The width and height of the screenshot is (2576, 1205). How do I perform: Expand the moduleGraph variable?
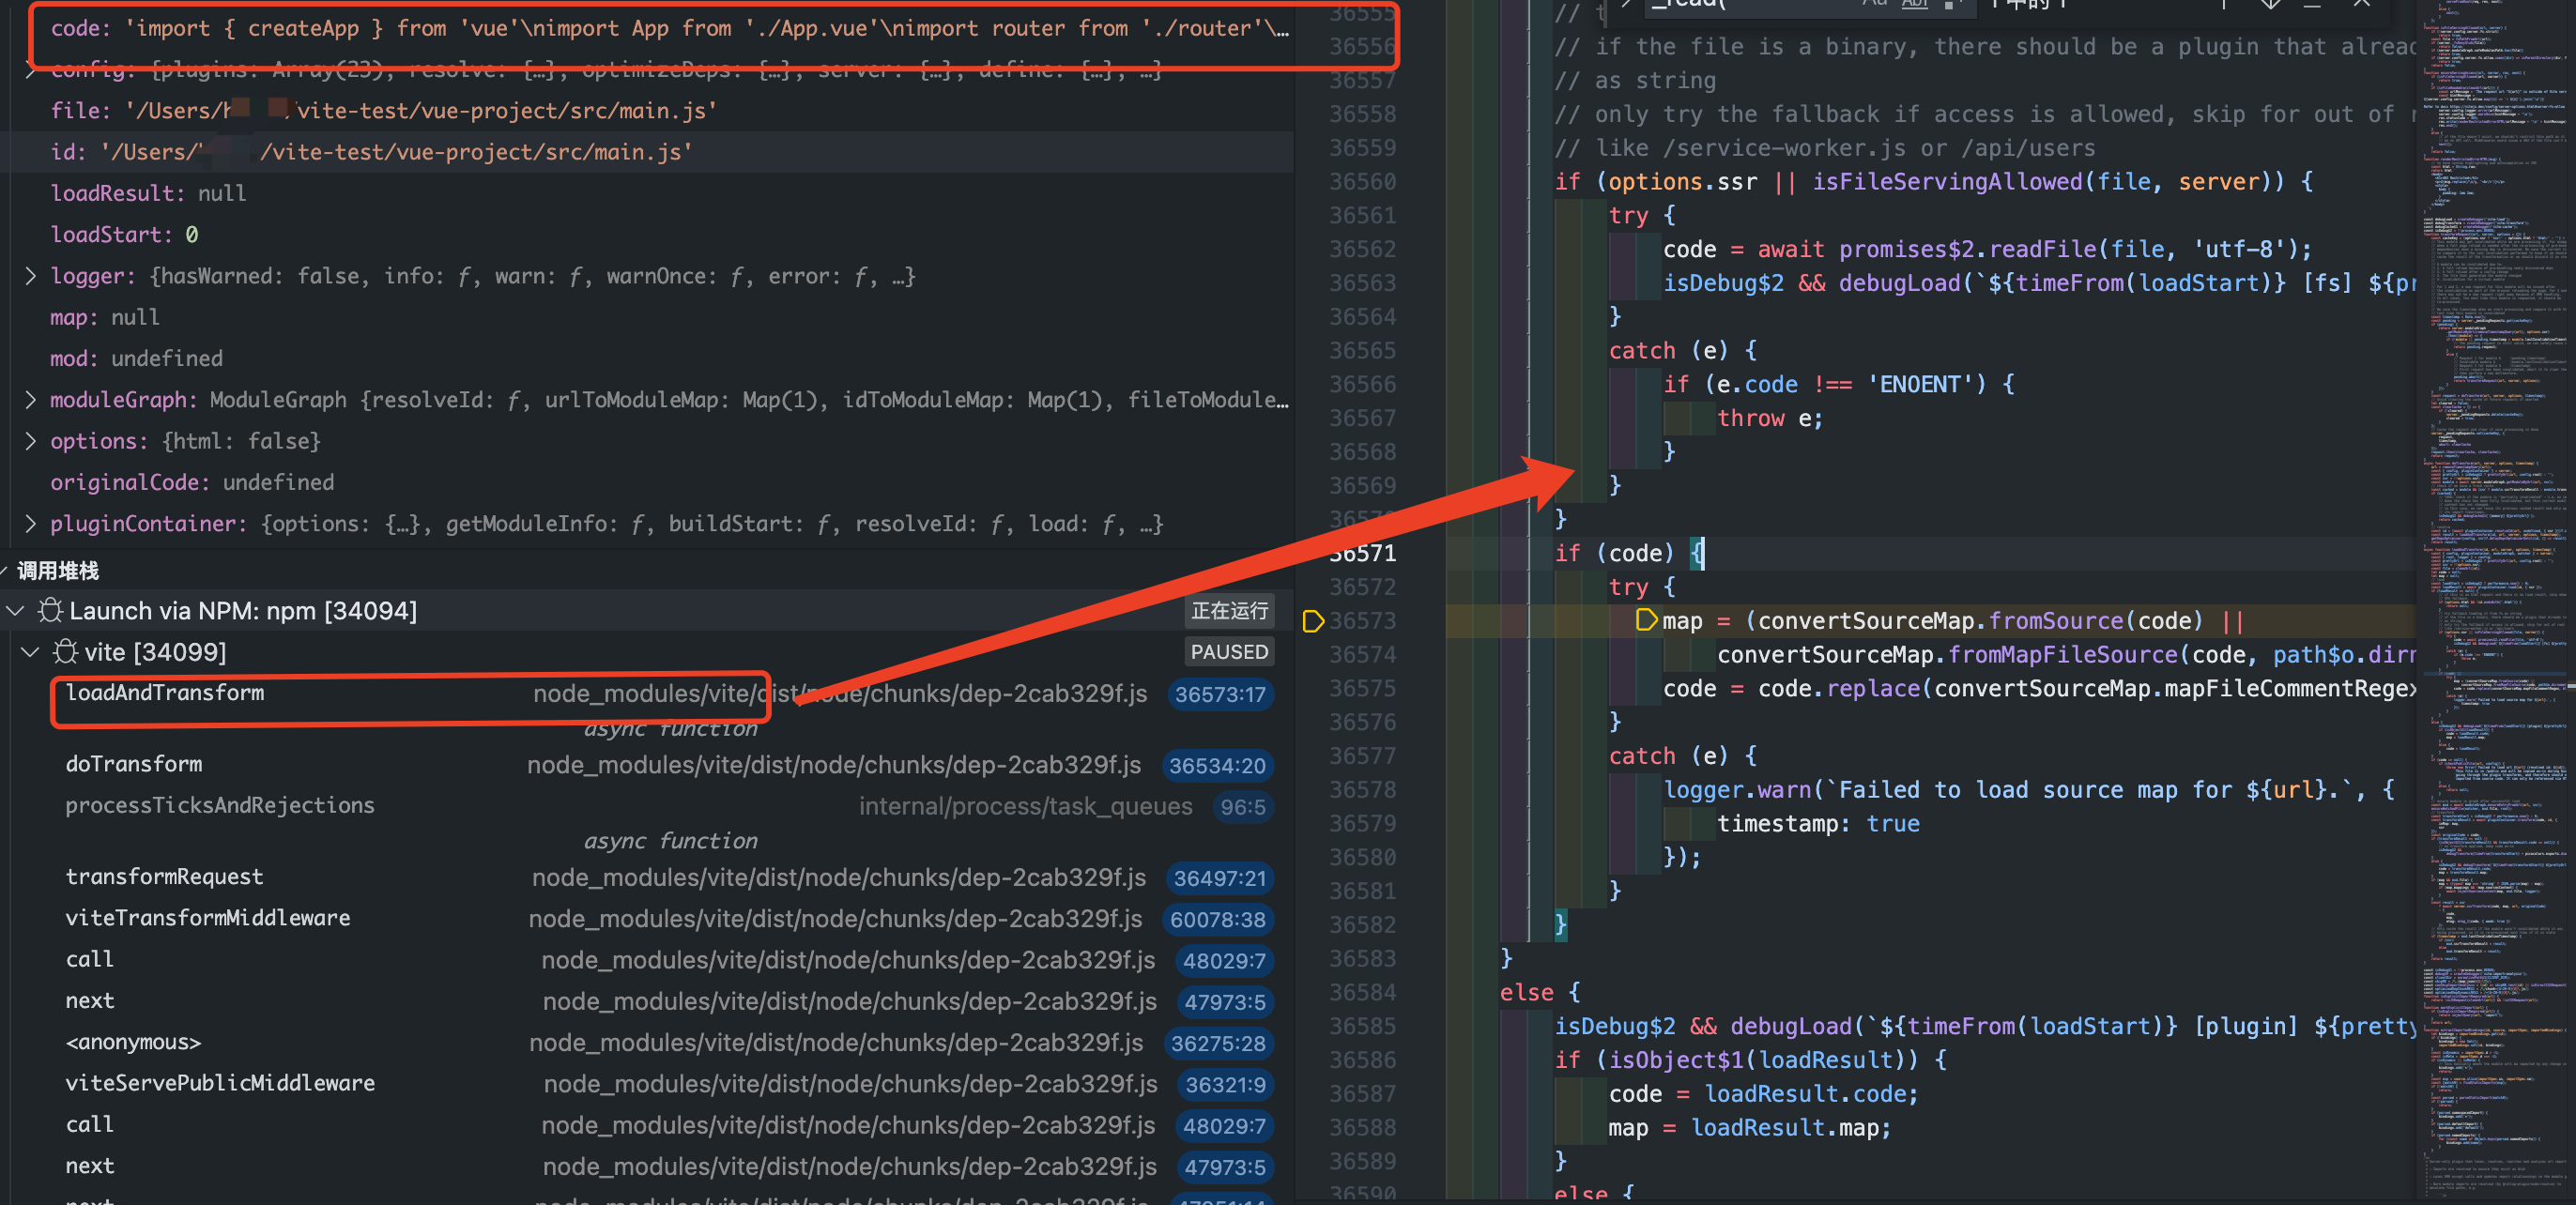click(x=30, y=400)
